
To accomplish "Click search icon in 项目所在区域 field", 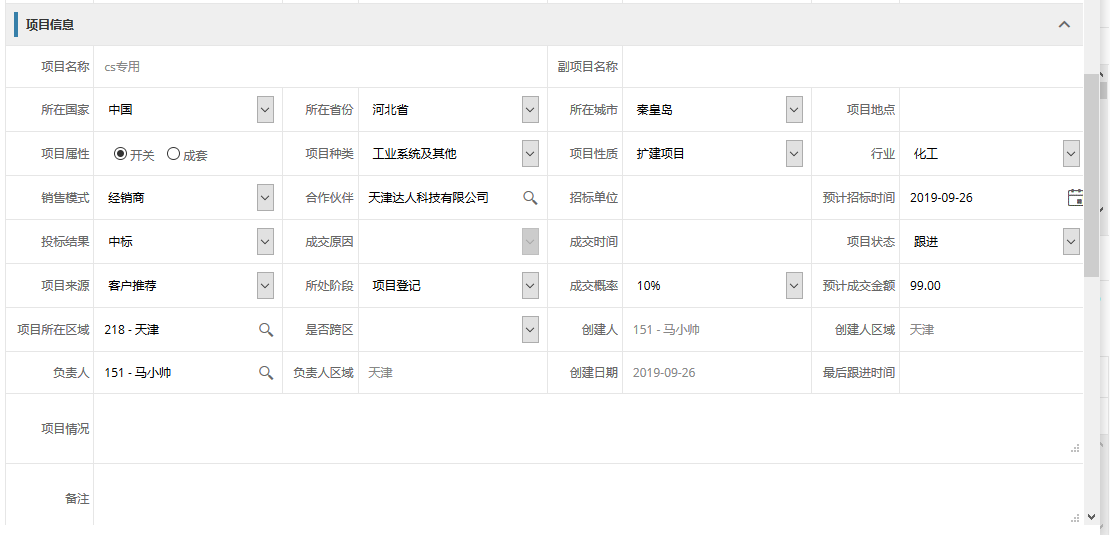I will [x=266, y=330].
